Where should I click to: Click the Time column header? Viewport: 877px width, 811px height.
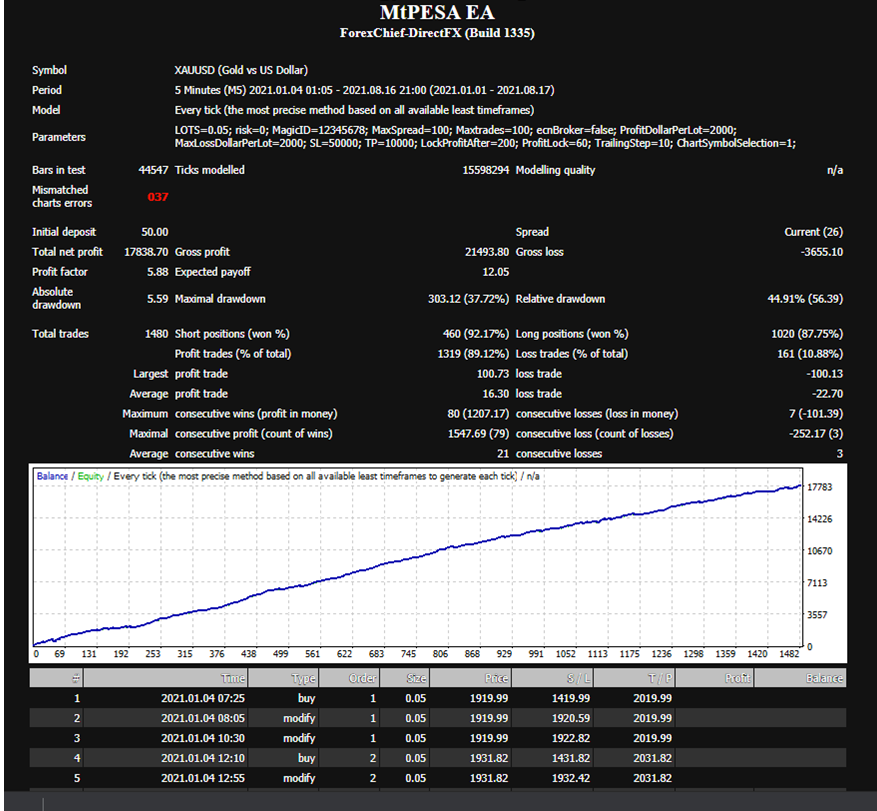click(x=232, y=678)
